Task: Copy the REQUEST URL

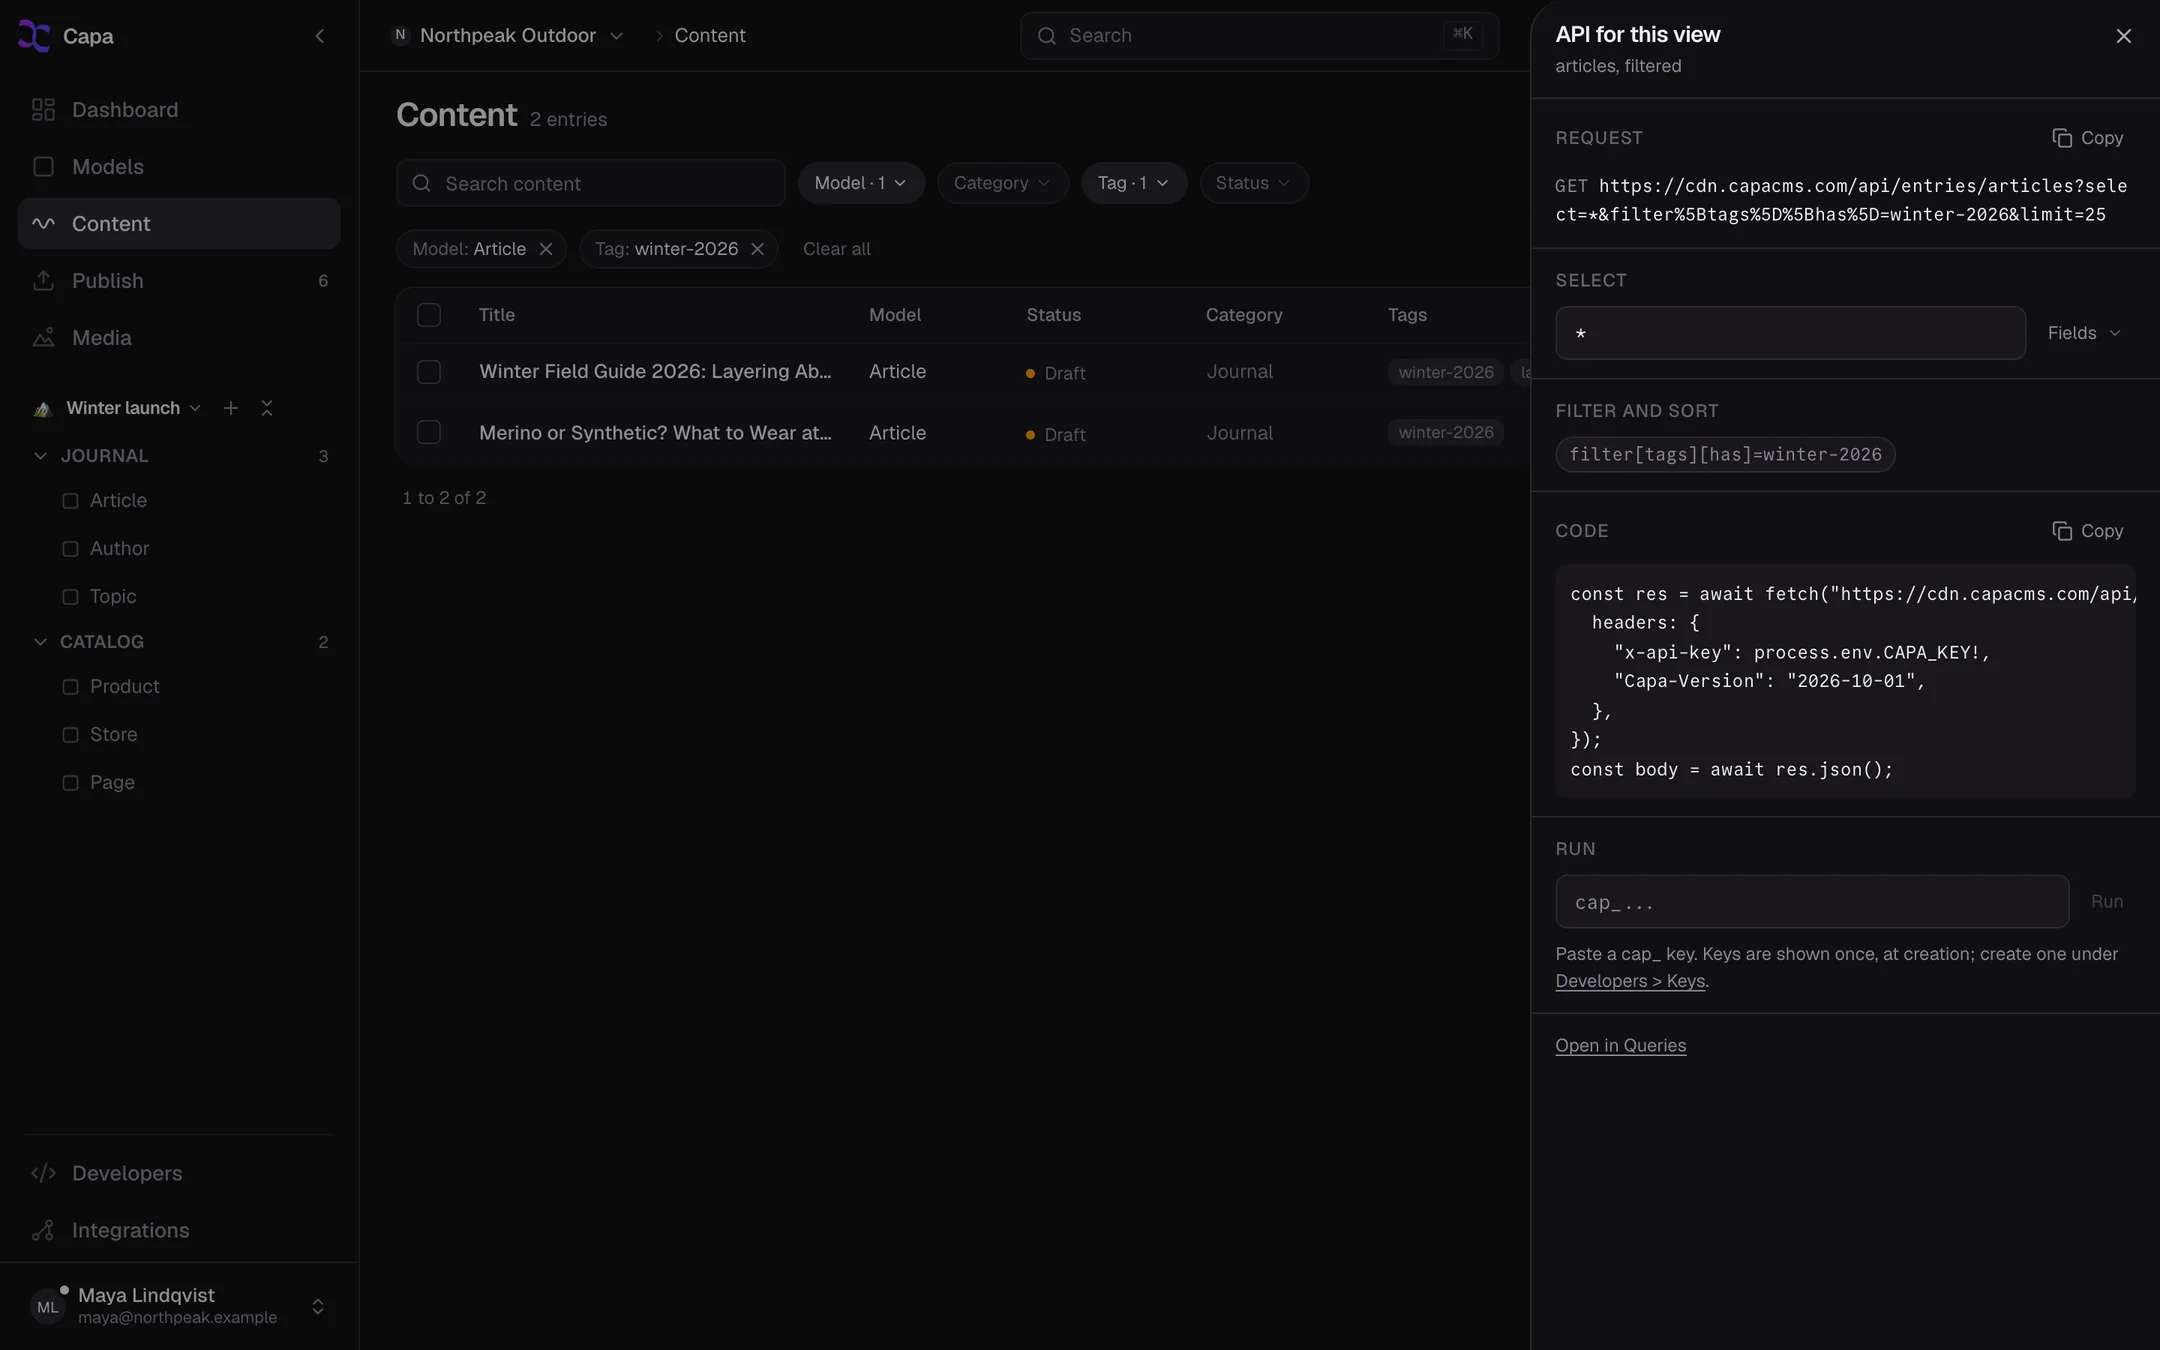Action: tap(2088, 138)
